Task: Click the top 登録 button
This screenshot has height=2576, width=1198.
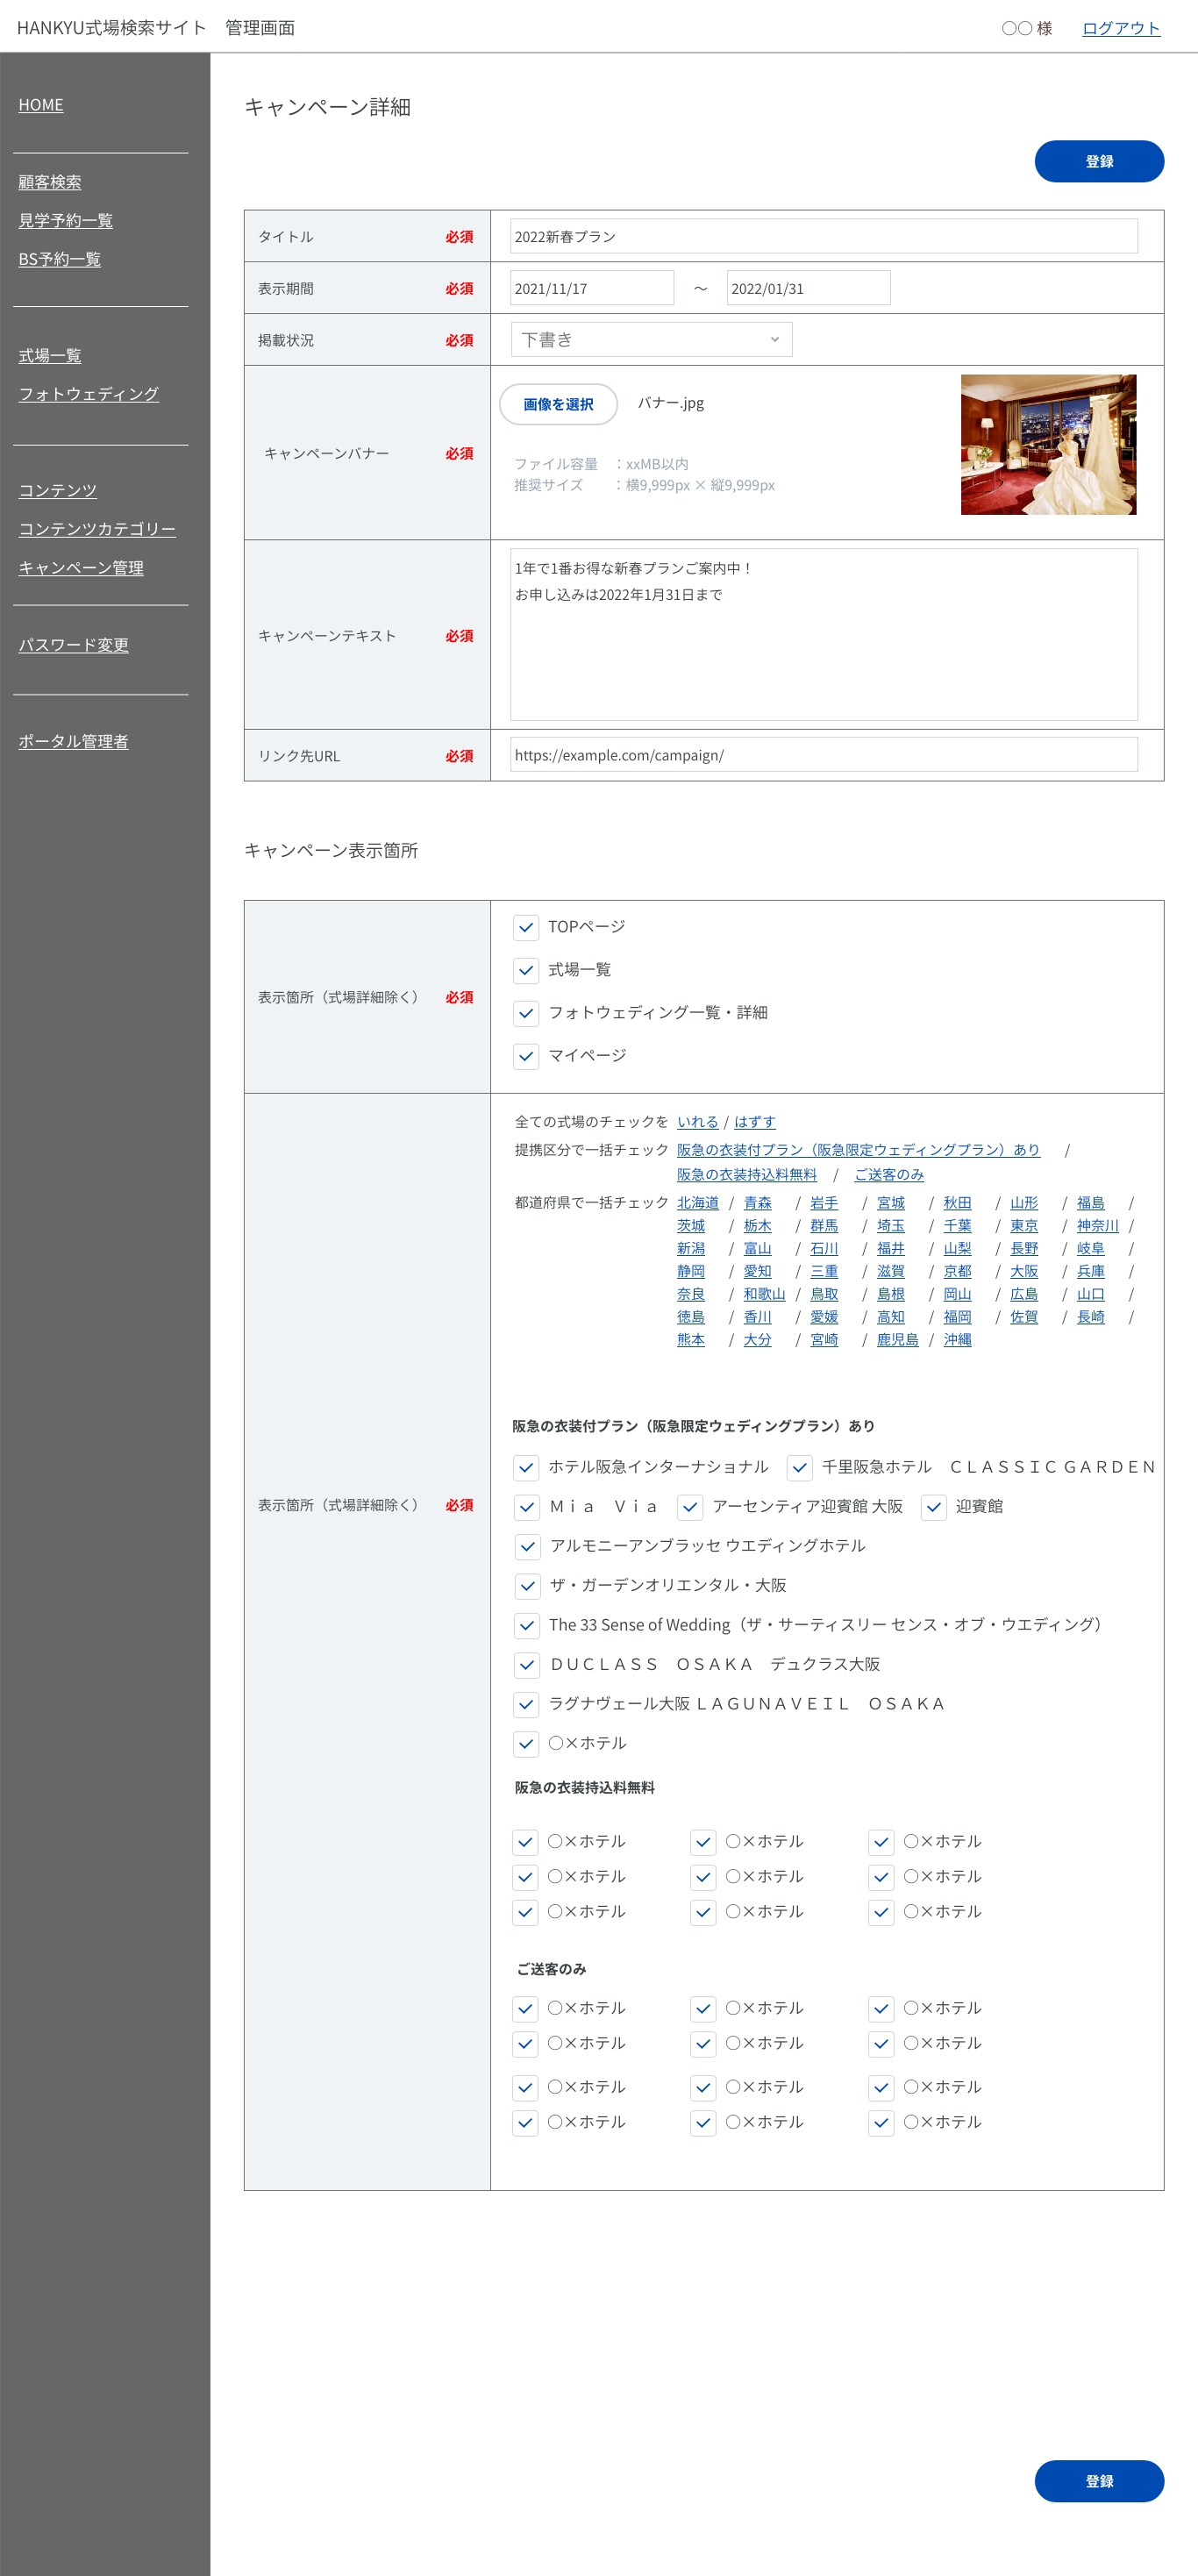Action: (1098, 162)
